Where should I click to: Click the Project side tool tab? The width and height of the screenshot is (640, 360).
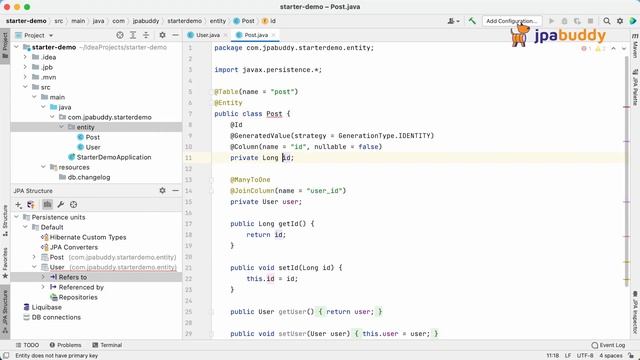[x=5, y=46]
